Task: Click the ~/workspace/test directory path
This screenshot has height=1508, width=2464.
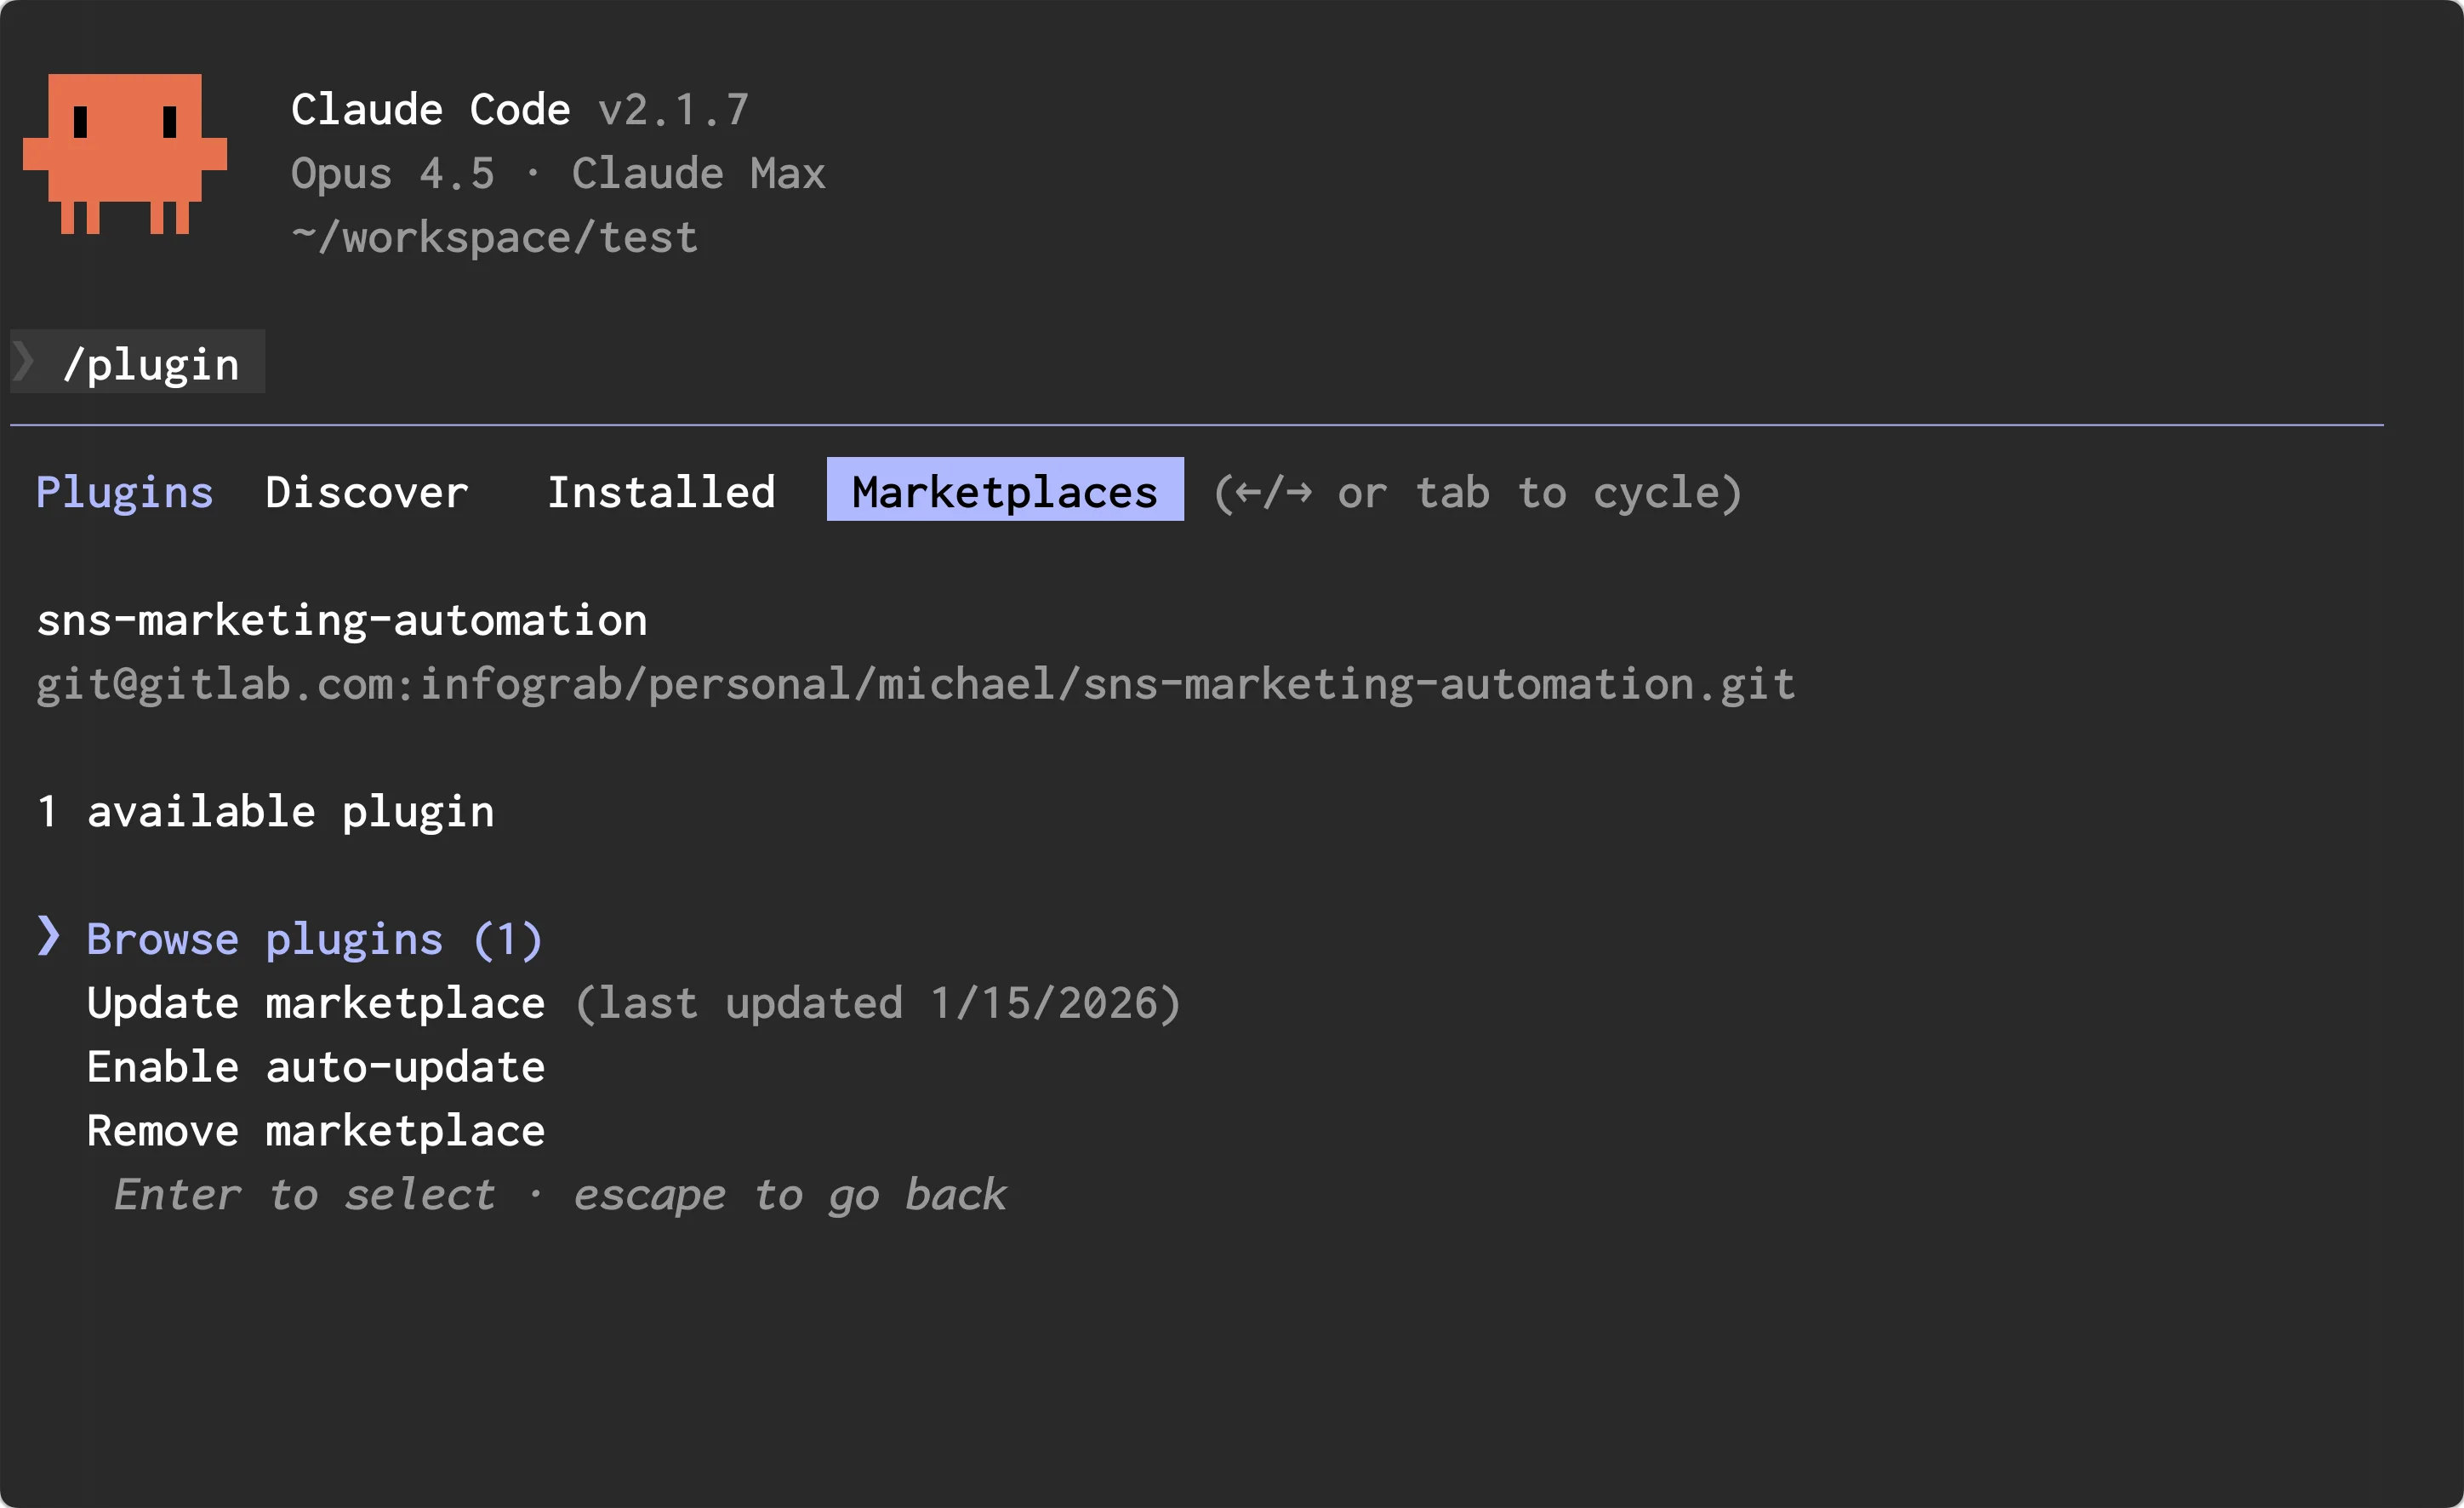Action: click(494, 237)
